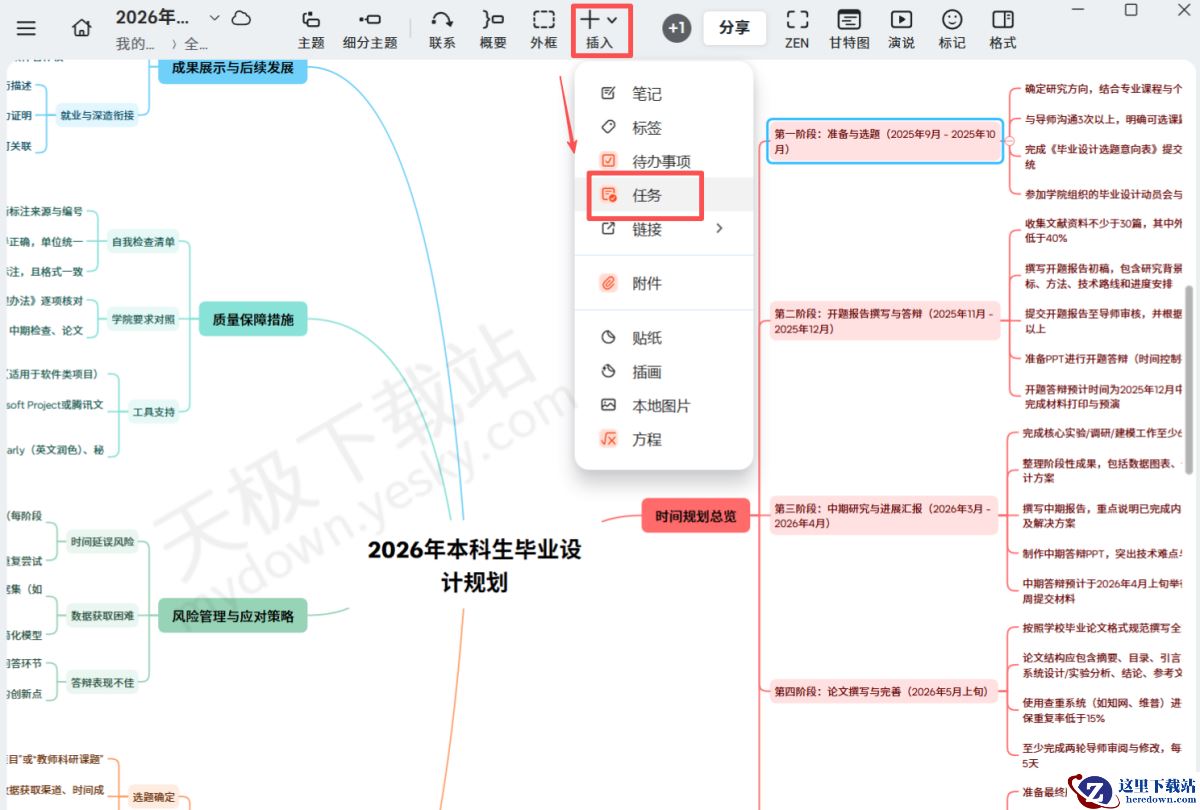
Task: Enter ZEN focus mode
Action: pos(797,29)
